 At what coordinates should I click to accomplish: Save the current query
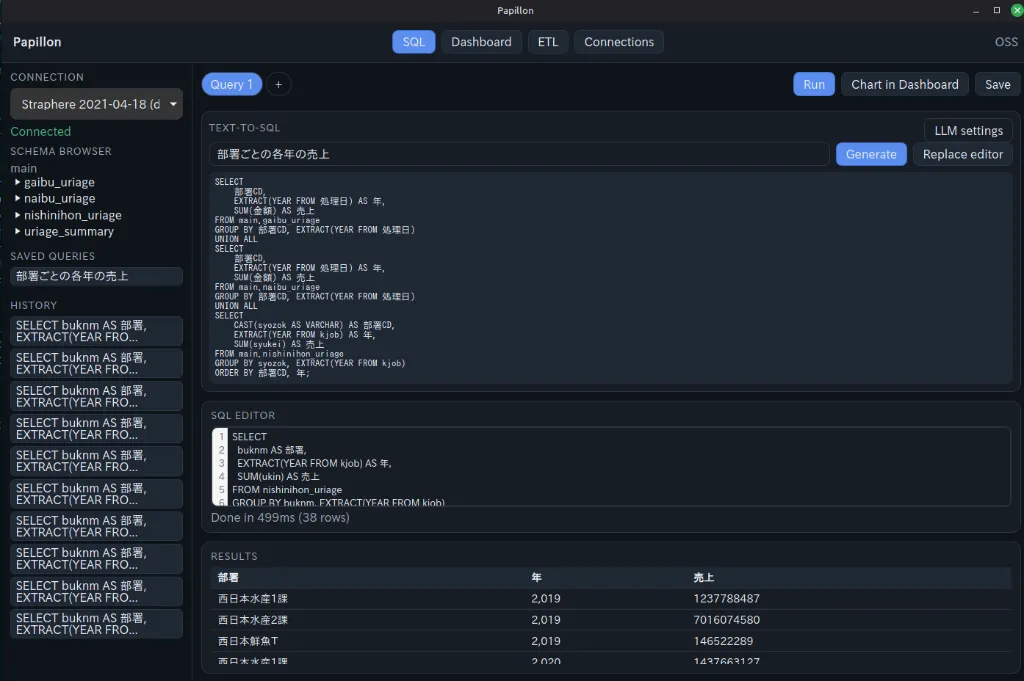pyautogui.click(x=997, y=84)
